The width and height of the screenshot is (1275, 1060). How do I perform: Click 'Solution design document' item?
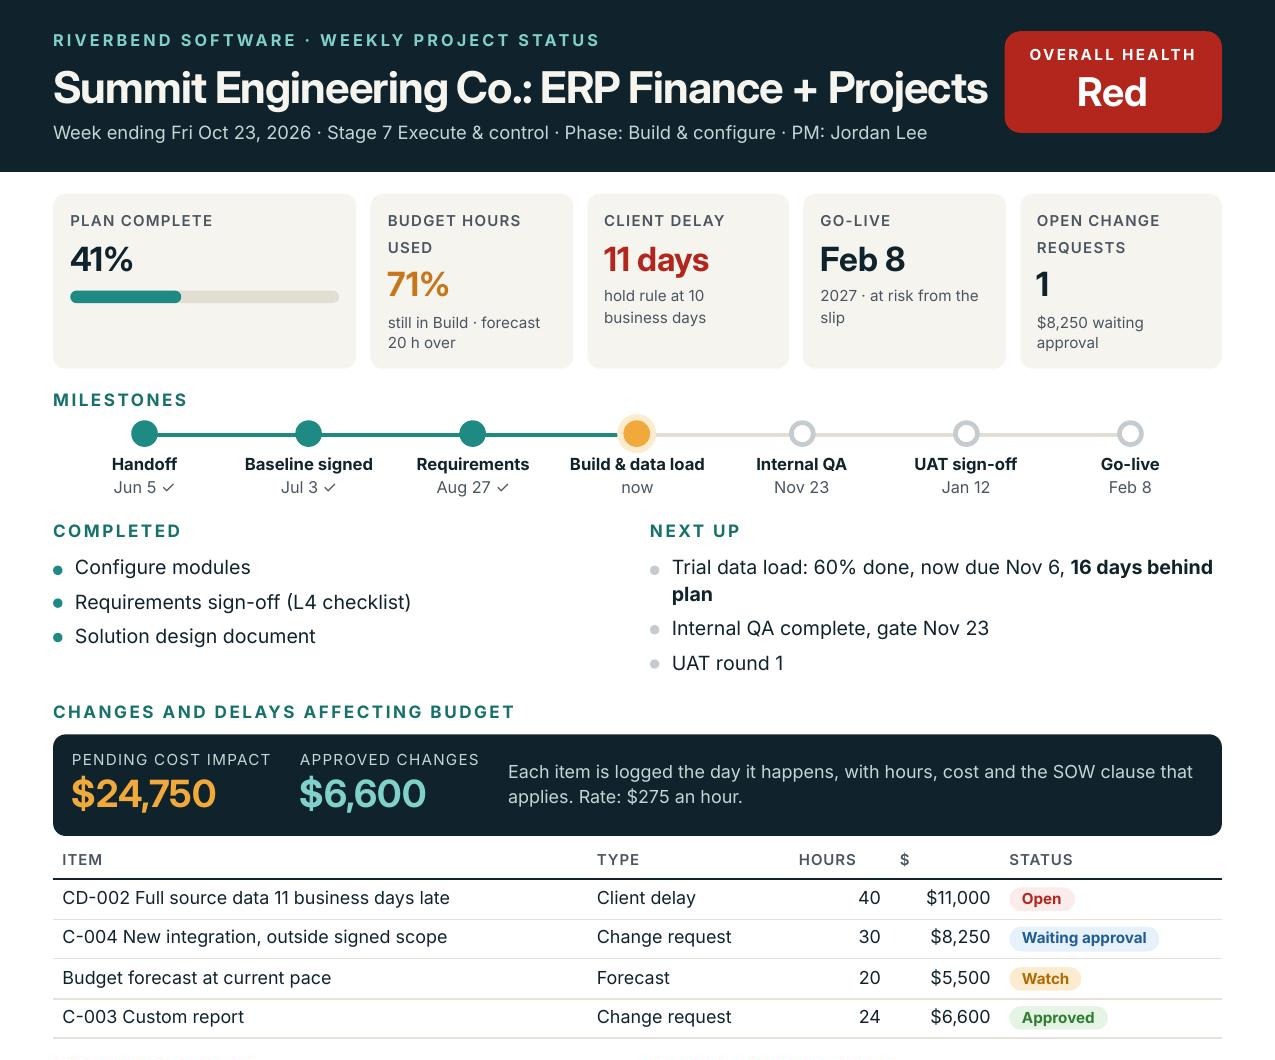point(195,637)
